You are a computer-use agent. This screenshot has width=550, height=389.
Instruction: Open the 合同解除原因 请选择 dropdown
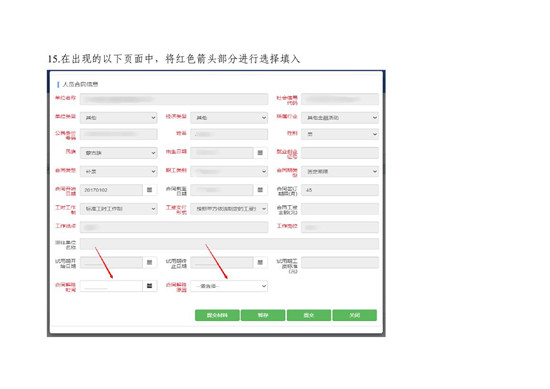229,286
